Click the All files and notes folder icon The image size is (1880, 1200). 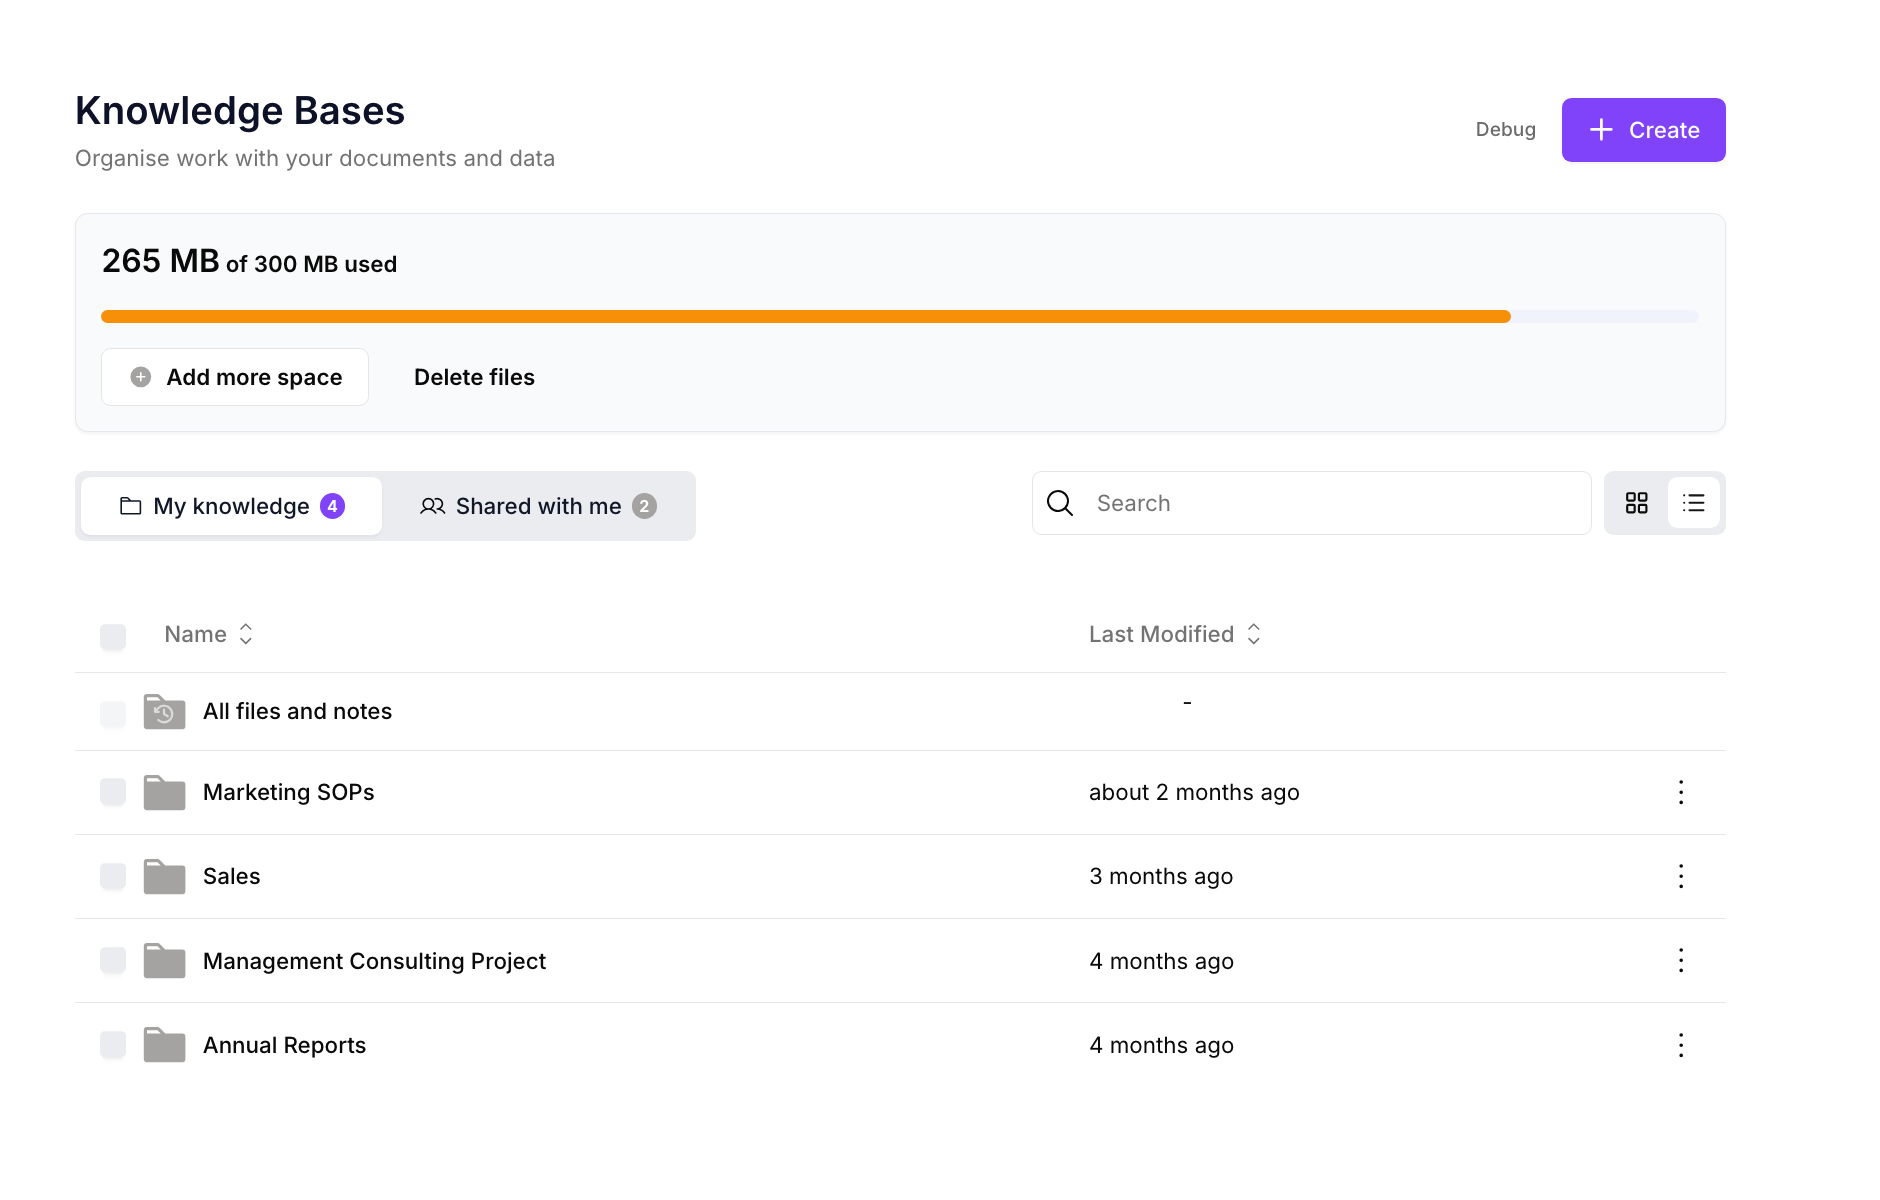[x=164, y=712]
